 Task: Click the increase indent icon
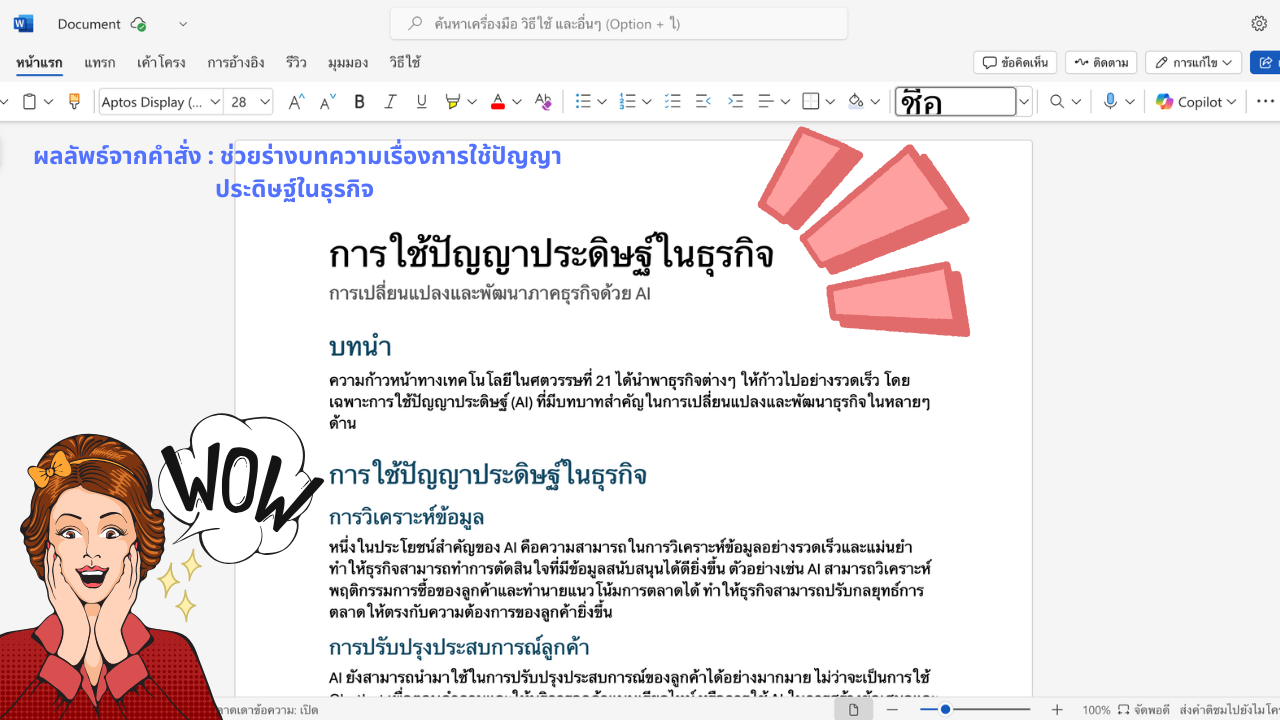tap(735, 101)
